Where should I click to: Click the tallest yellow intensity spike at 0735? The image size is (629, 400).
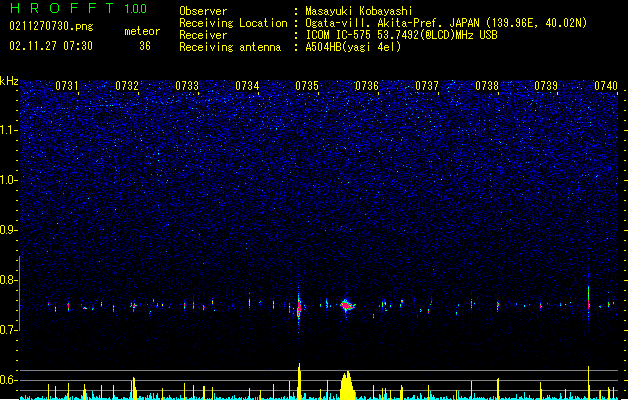coord(299,381)
